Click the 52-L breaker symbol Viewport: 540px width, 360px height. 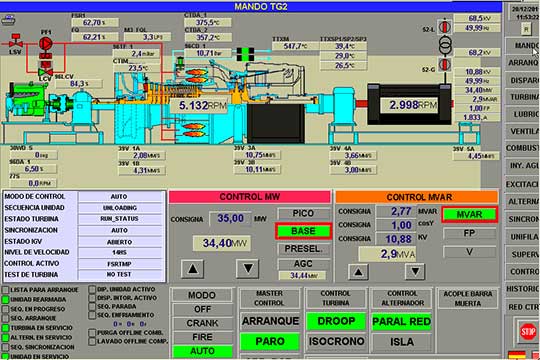coord(445,26)
